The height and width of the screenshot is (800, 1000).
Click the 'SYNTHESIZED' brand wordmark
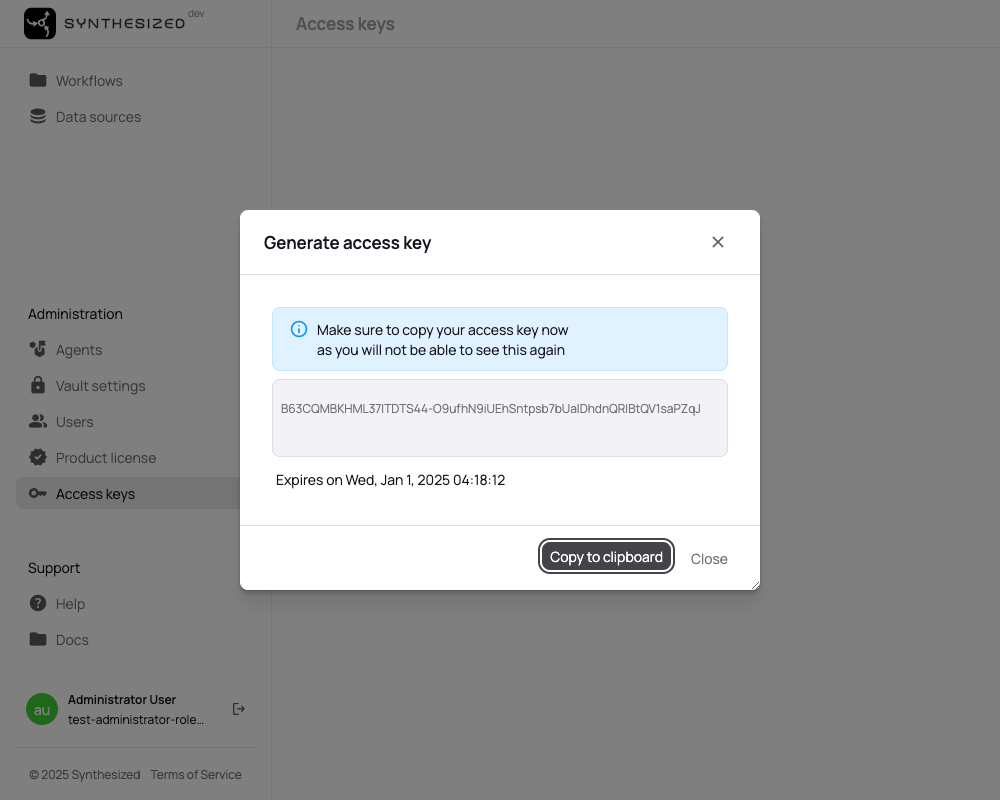pyautogui.click(x=124, y=24)
